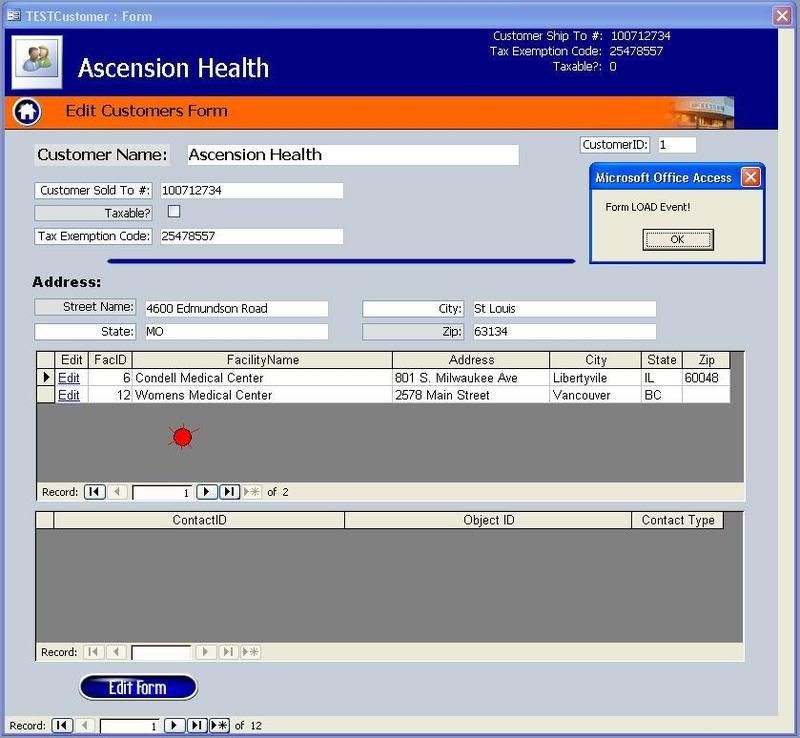Click the State column header in facility grid
Screen dimensions: 800x738
(x=662, y=360)
